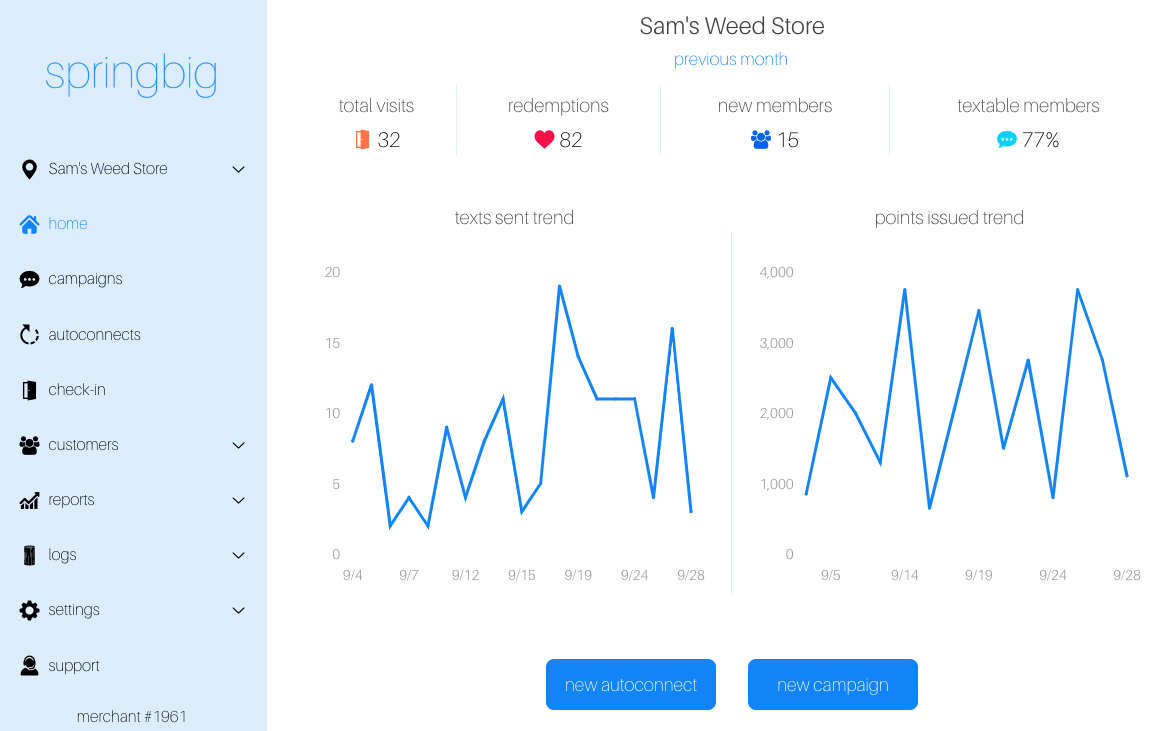Select the previous month link
This screenshot has height=731, width=1164.
point(730,59)
